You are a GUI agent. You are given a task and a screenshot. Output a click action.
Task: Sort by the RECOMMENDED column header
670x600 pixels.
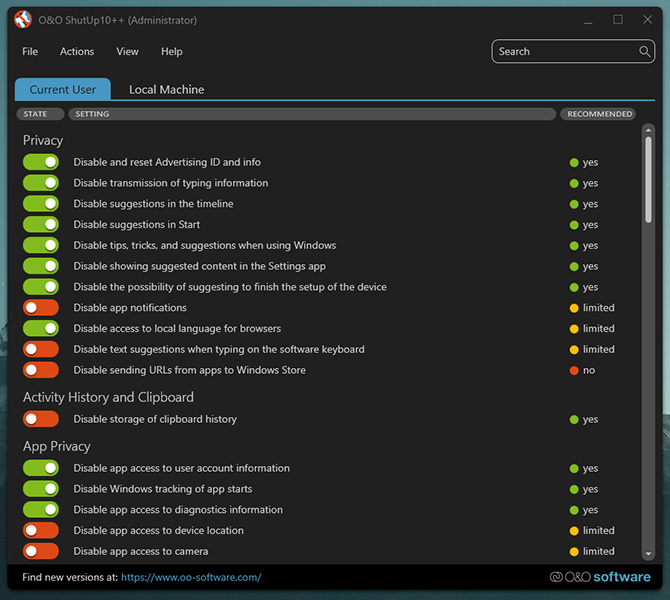click(598, 114)
